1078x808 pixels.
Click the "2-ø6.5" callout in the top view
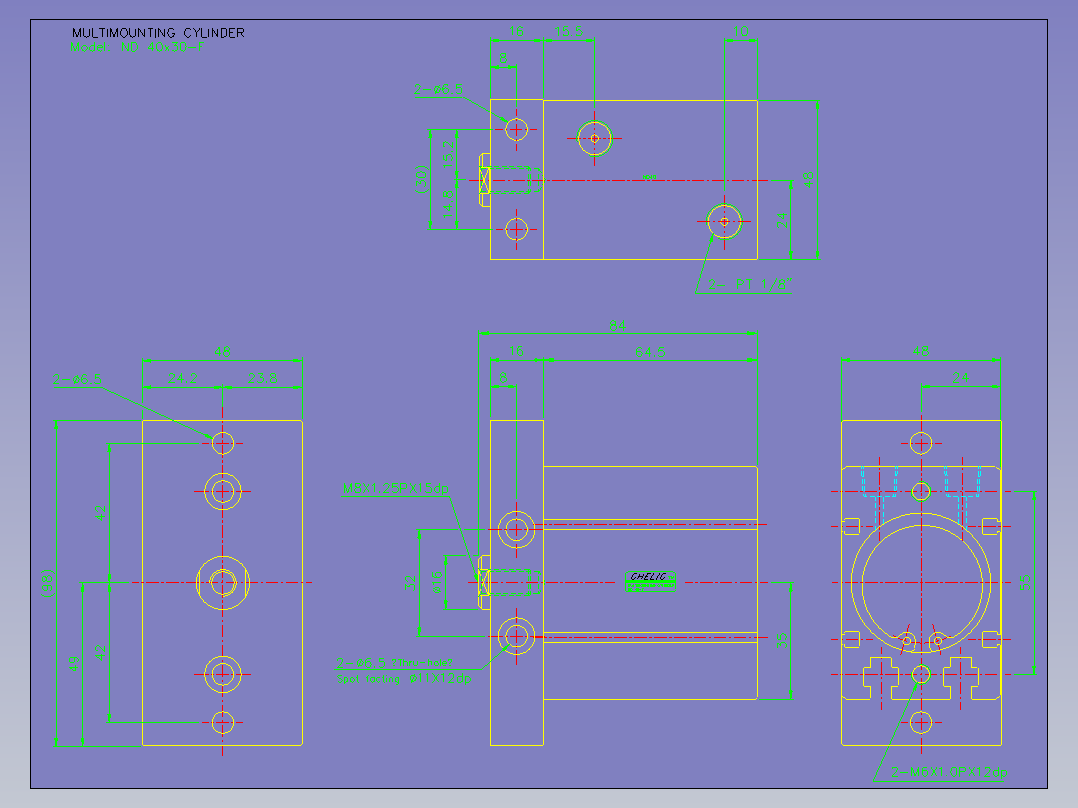[x=438, y=89]
